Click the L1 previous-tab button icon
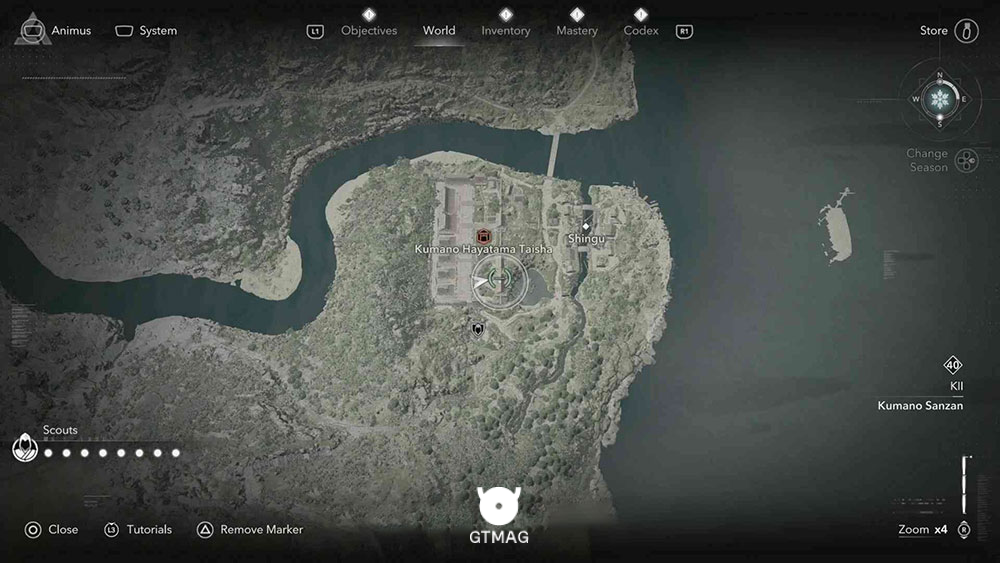The width and height of the screenshot is (1000, 563). point(315,31)
